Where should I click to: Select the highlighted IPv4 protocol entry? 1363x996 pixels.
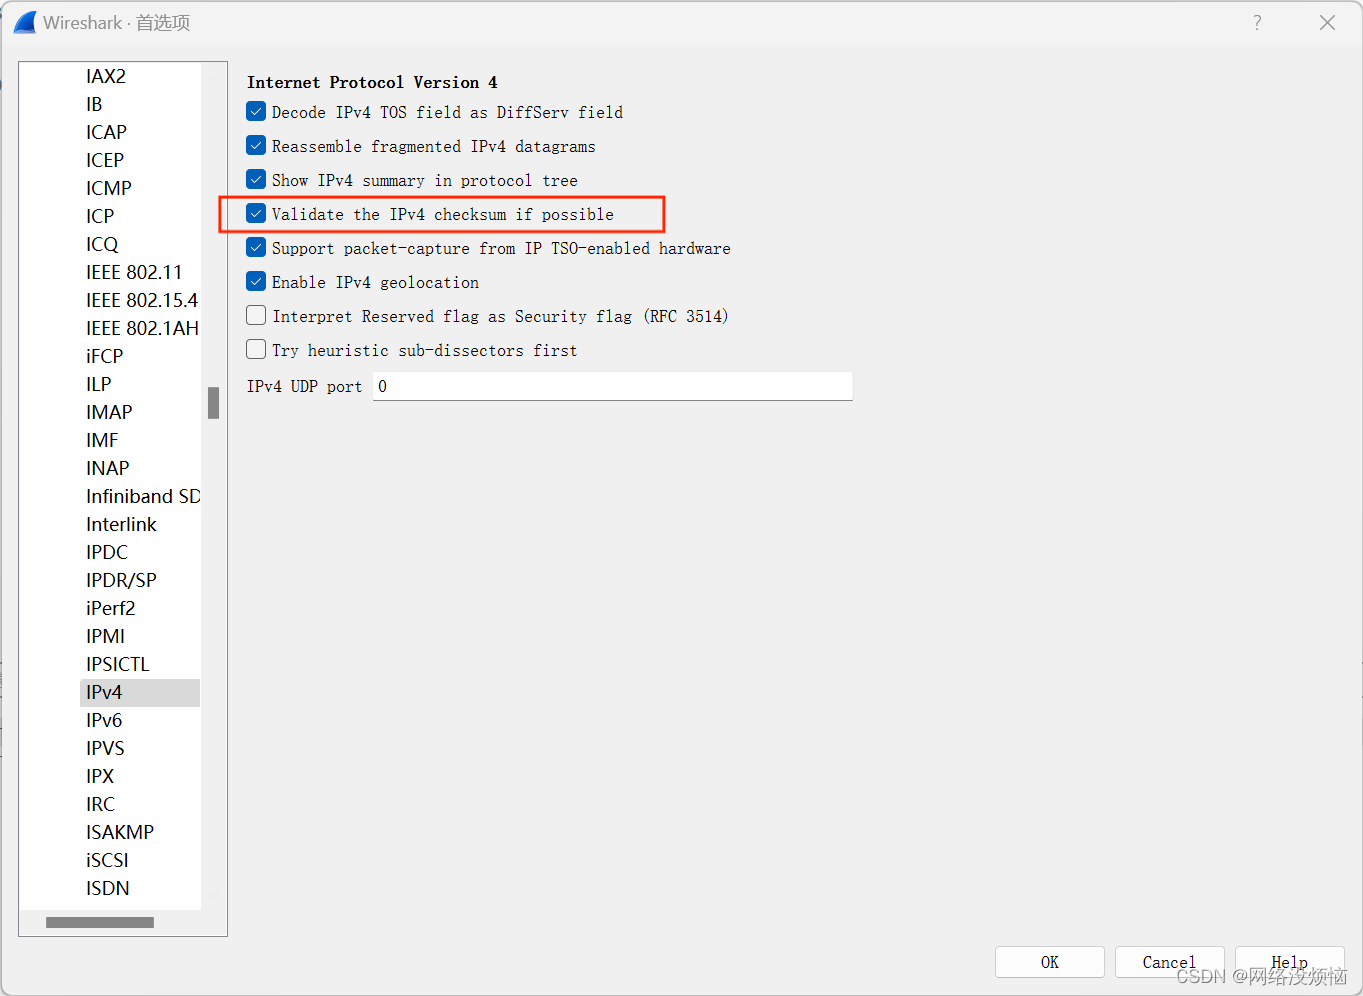click(x=140, y=692)
